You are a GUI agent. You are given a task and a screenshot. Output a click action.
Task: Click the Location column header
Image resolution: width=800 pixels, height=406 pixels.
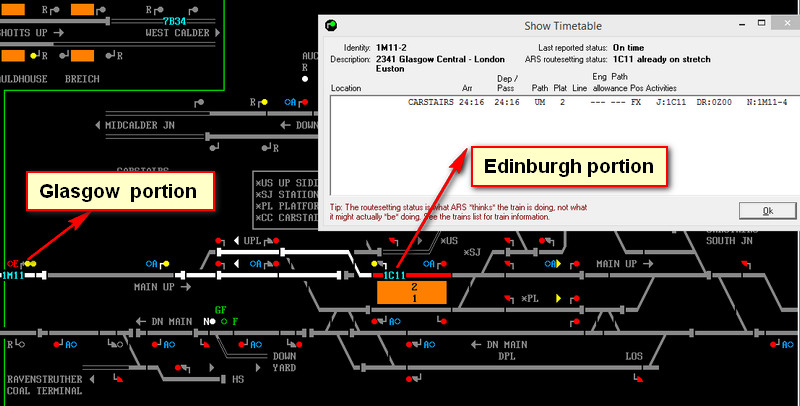(346, 88)
